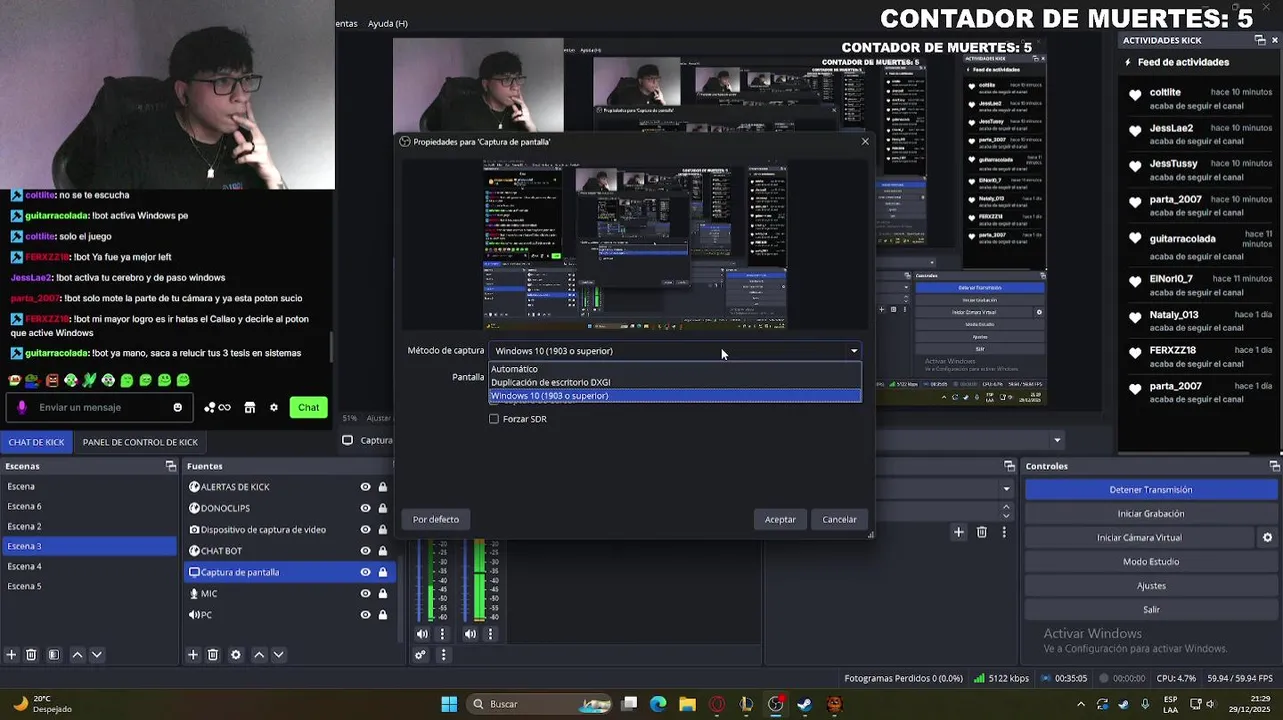Mute the first audio mixer channel

point(422,634)
